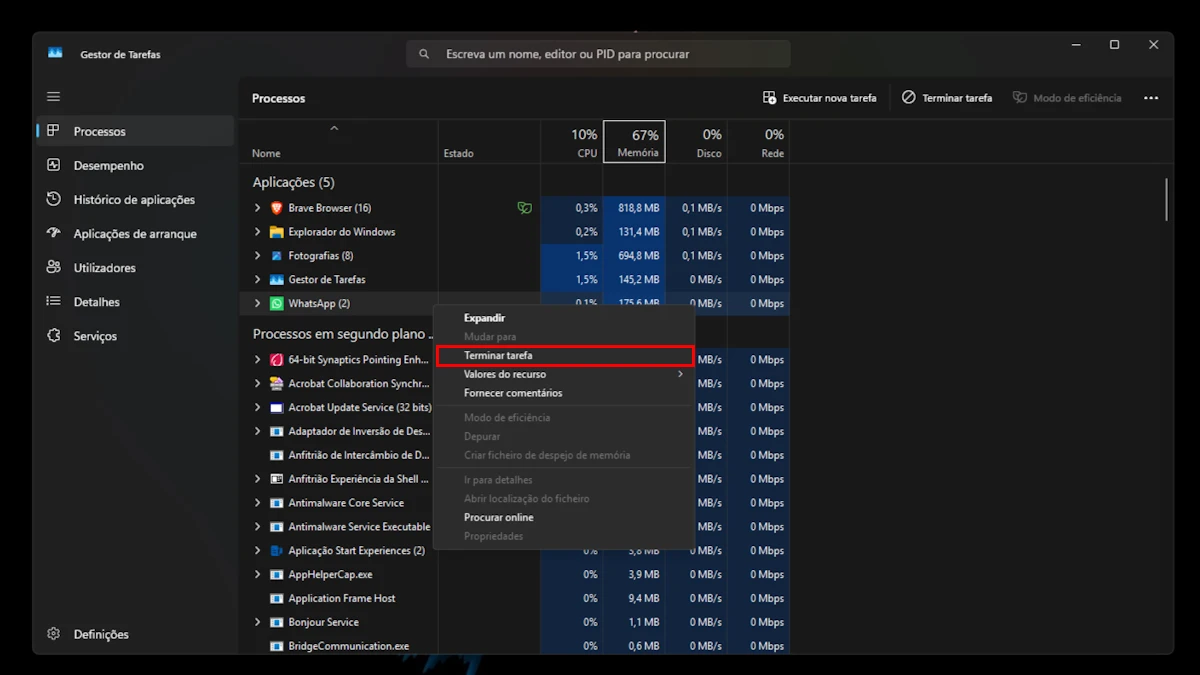Open the hamburger navigation menu icon
The image size is (1200, 675).
(54, 97)
